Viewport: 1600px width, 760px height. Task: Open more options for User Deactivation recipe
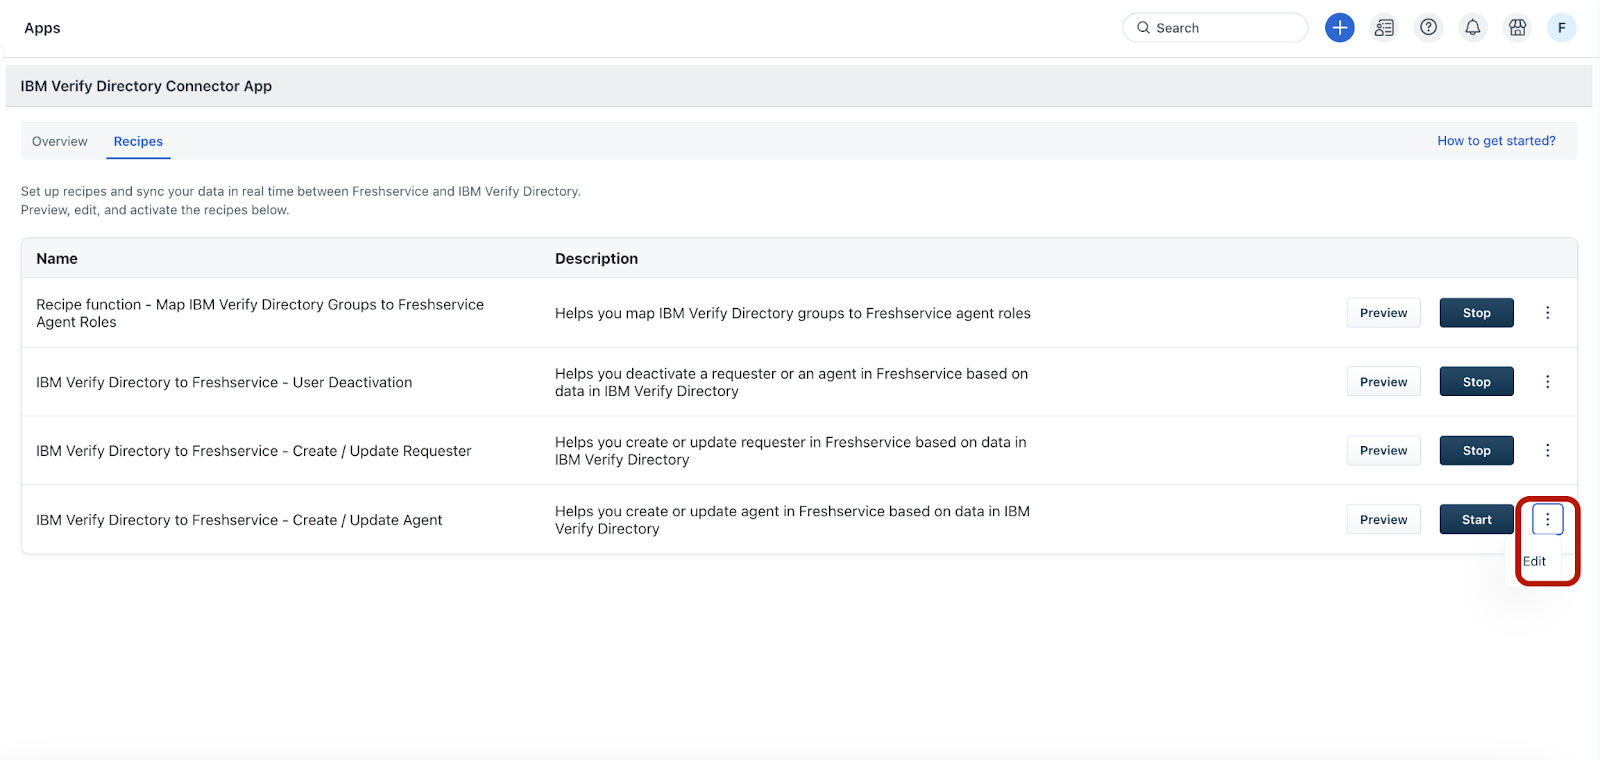click(x=1548, y=382)
